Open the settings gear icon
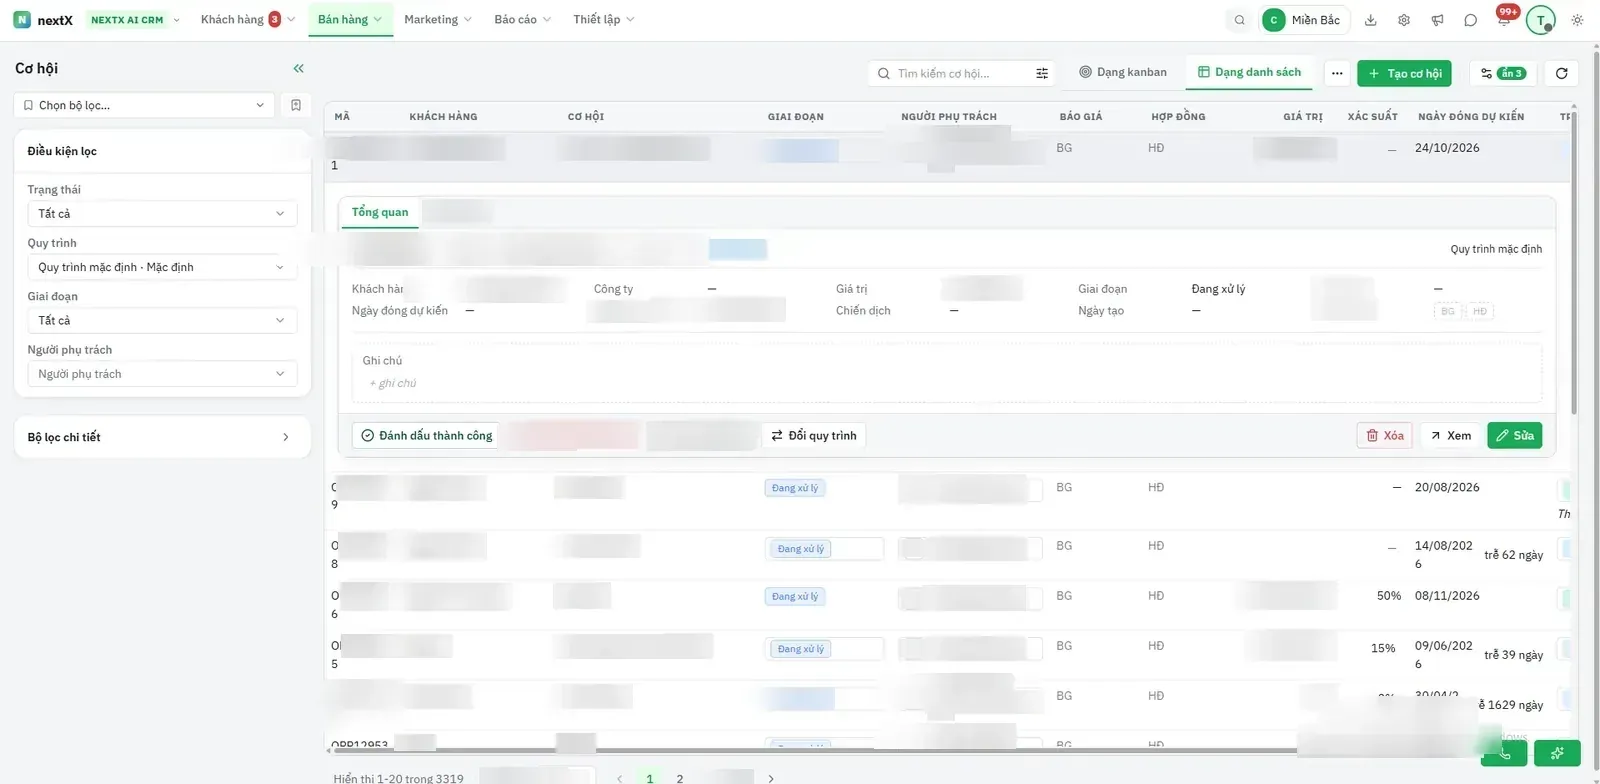The width and height of the screenshot is (1600, 784). pyautogui.click(x=1404, y=20)
